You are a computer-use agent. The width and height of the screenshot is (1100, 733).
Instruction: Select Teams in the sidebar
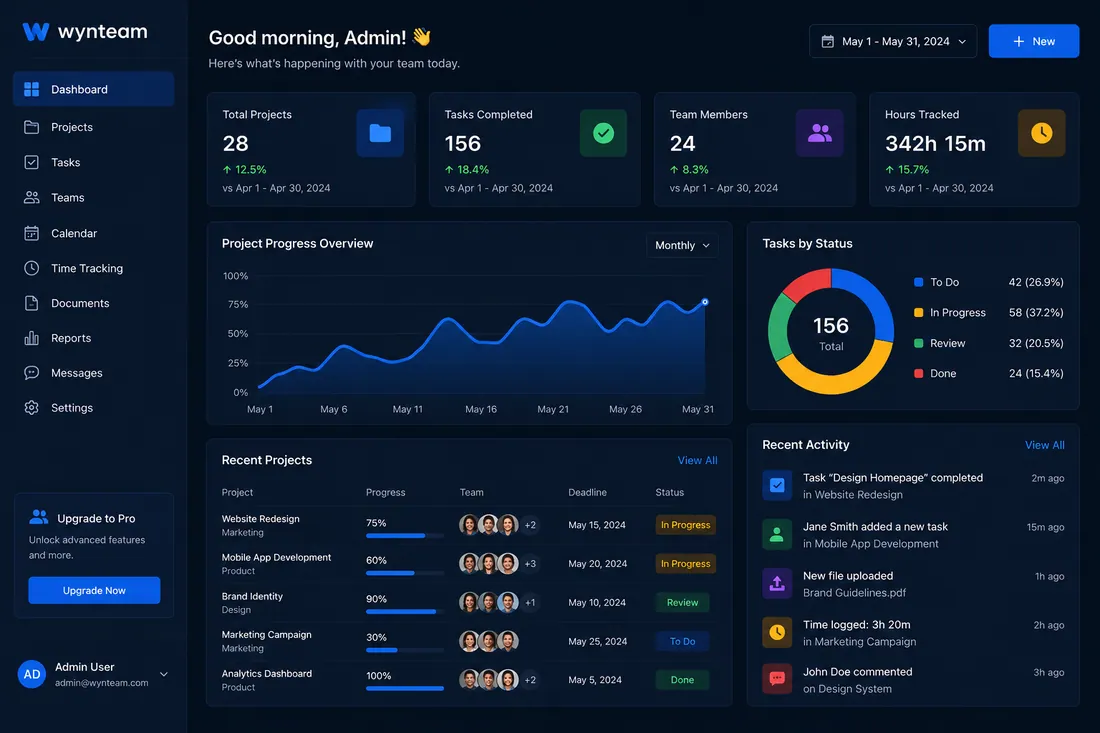[93, 197]
